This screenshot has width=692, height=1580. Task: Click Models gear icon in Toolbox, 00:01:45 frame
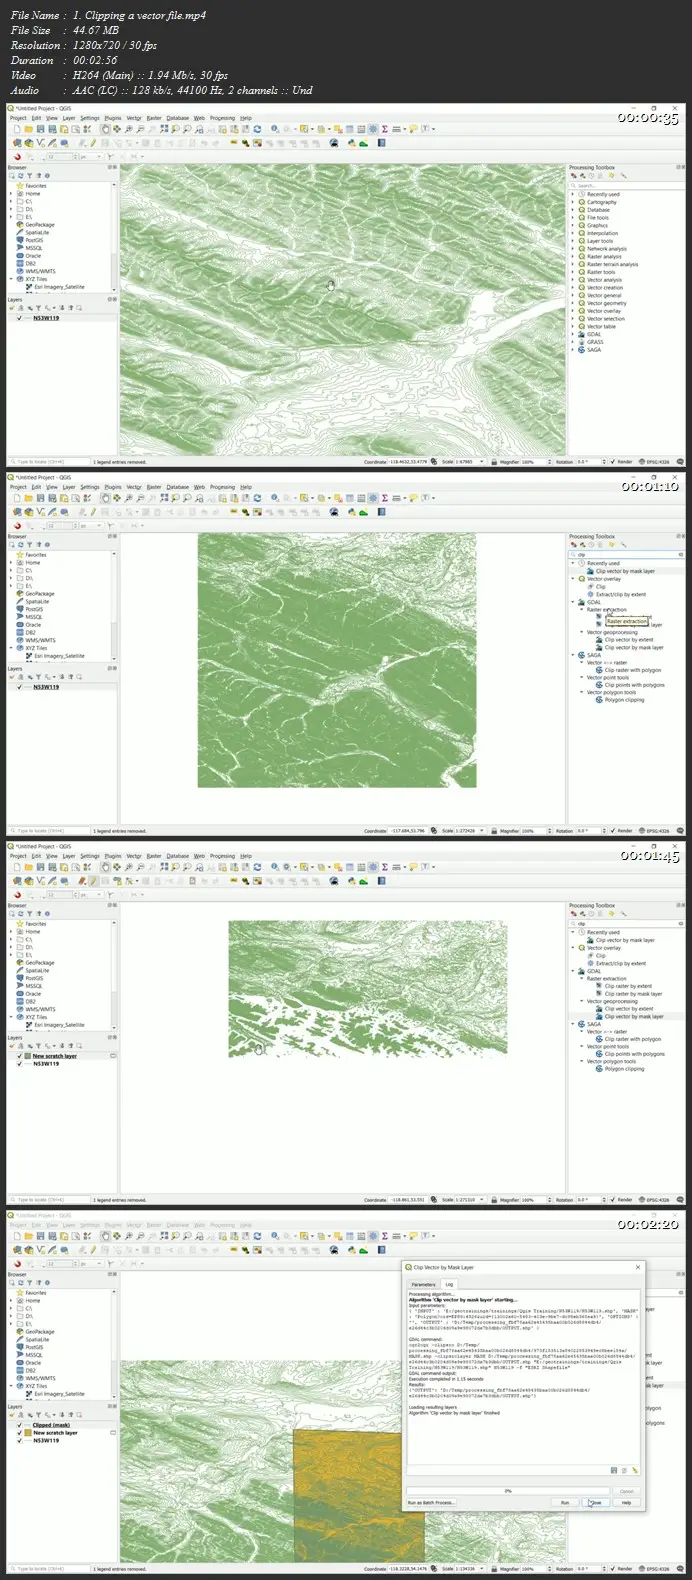pyautogui.click(x=573, y=914)
